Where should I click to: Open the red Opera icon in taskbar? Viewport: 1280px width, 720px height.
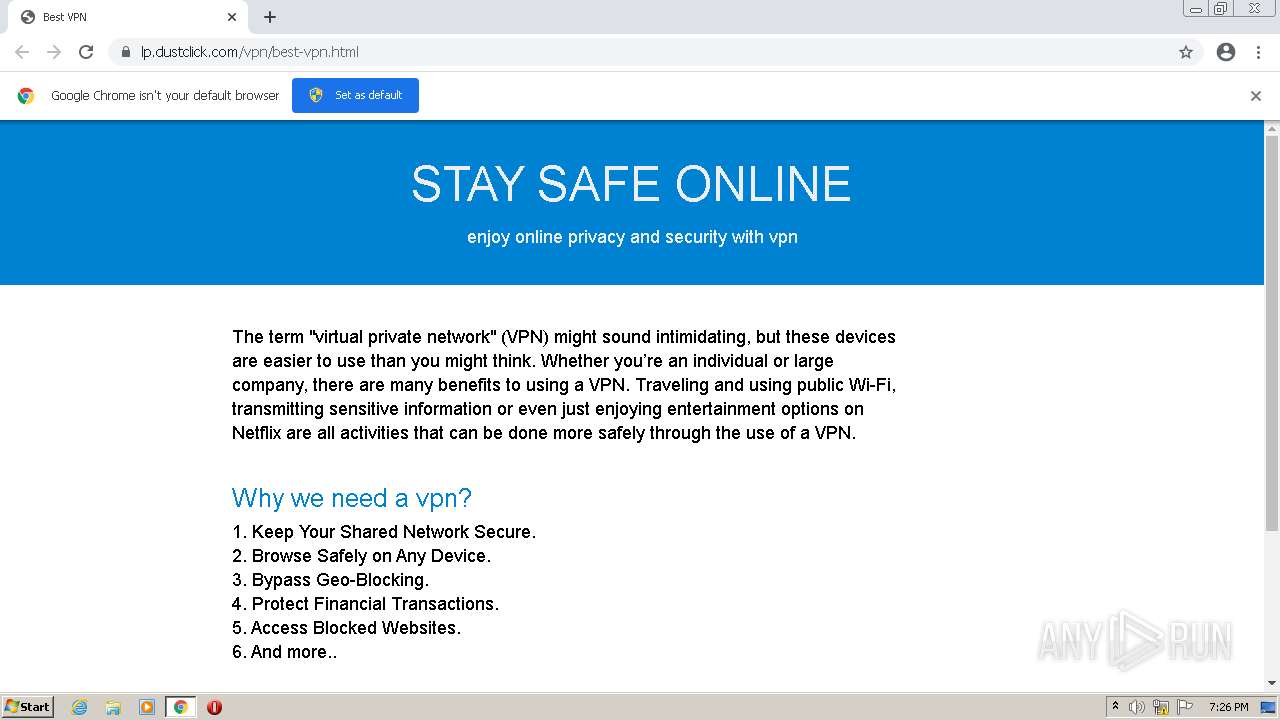pyautogui.click(x=214, y=707)
